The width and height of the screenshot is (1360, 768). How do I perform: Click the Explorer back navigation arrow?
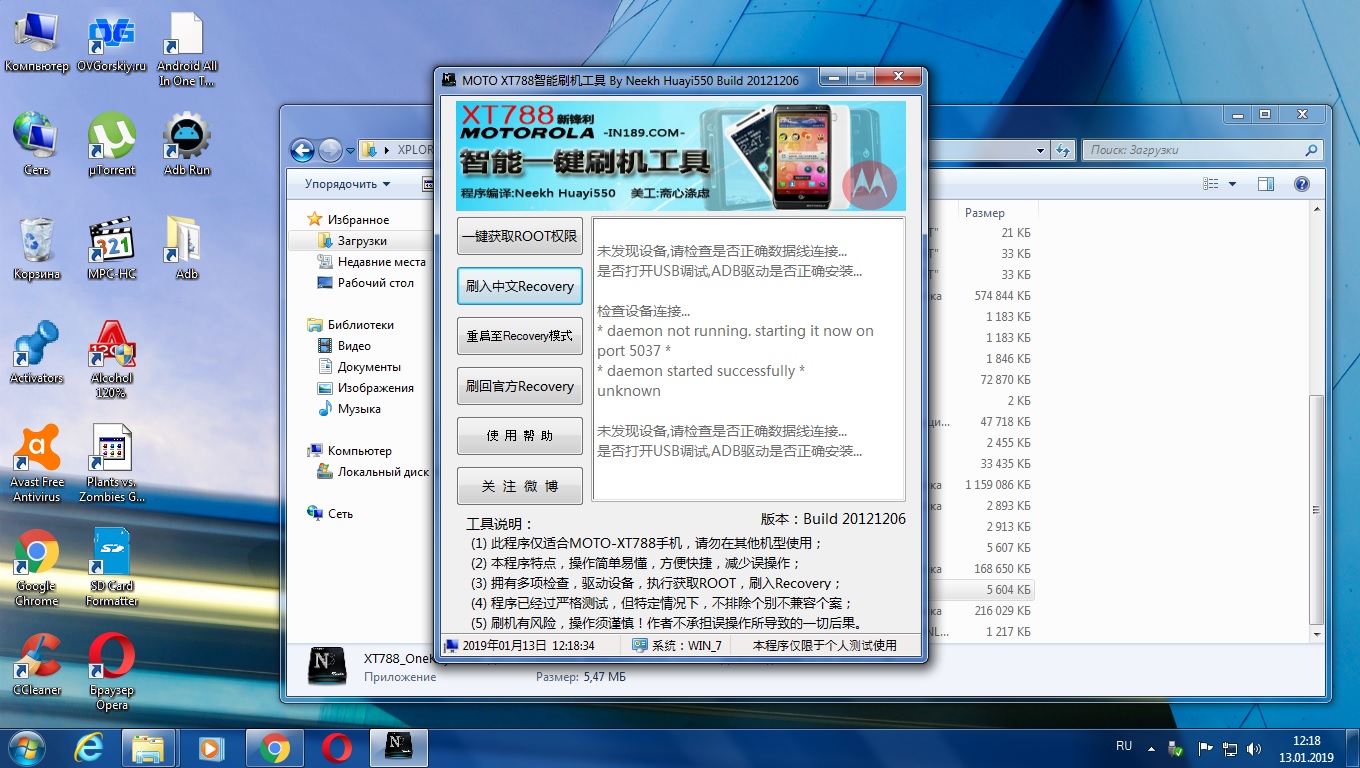coord(302,150)
